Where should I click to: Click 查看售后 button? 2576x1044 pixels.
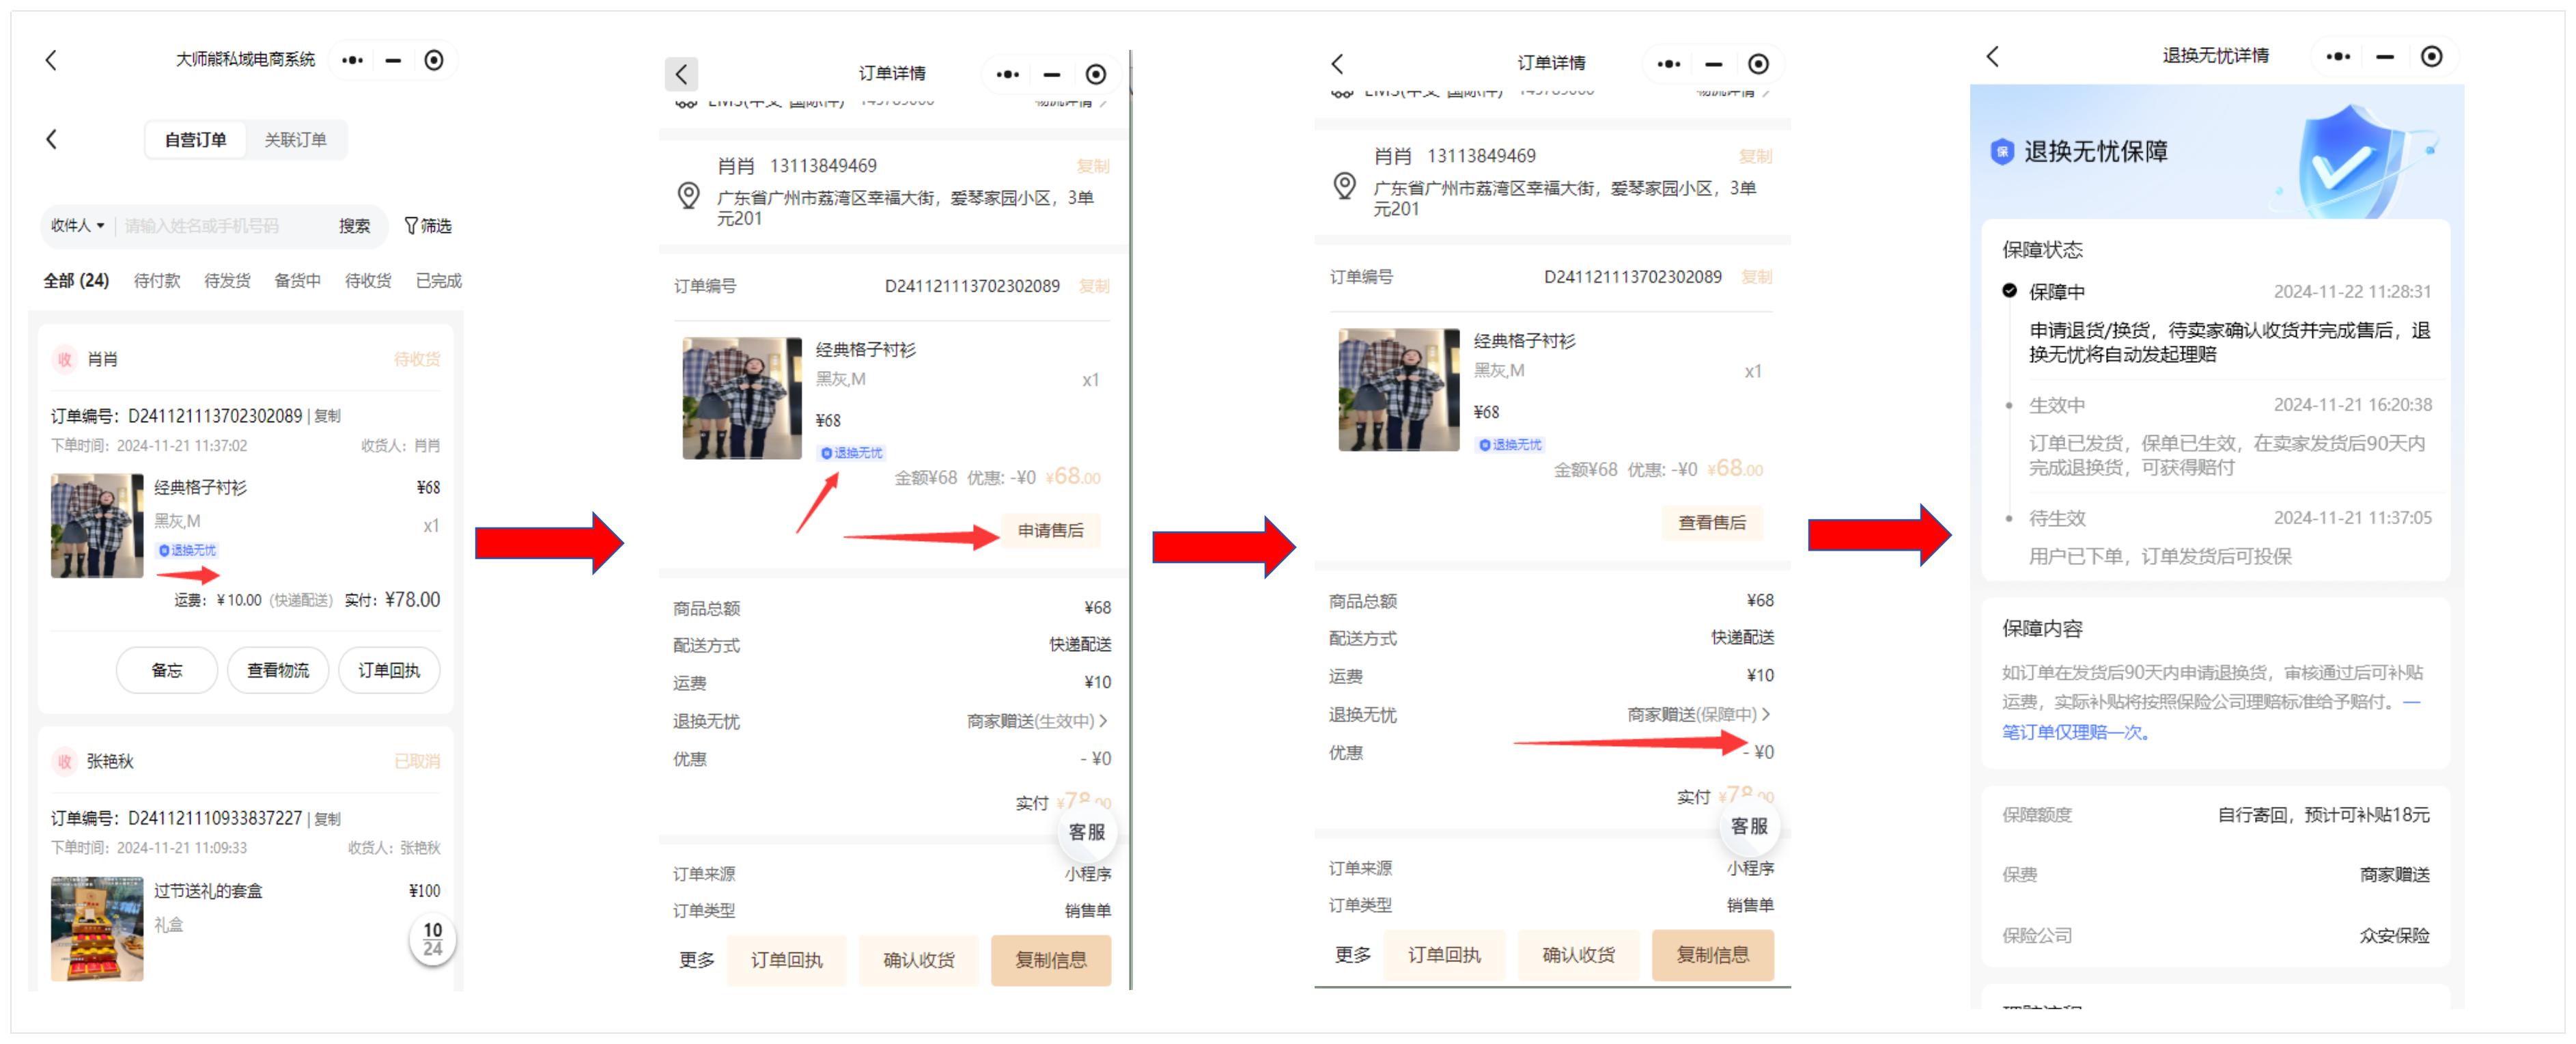(x=1711, y=523)
